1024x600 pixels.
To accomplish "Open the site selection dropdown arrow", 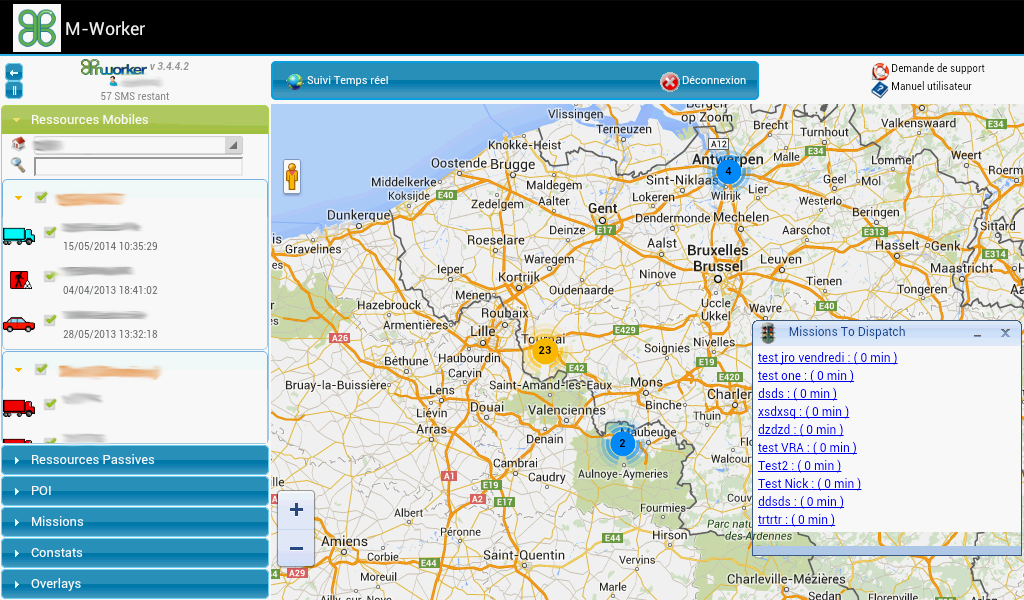I will click(233, 145).
